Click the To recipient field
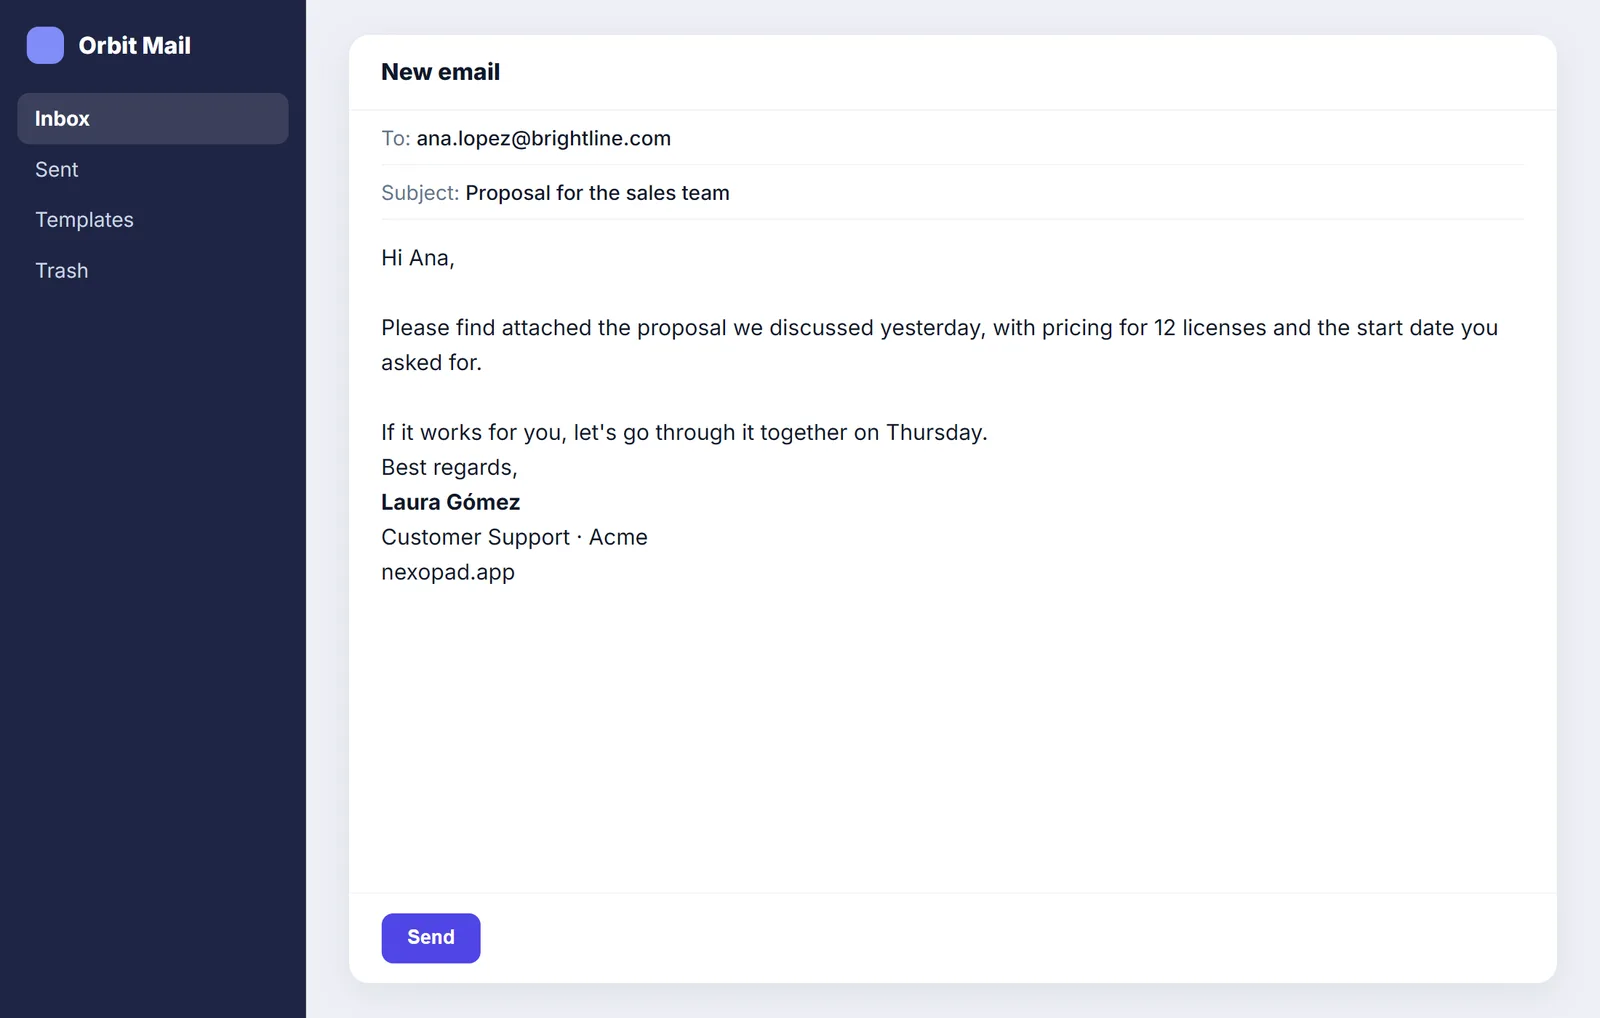The height and width of the screenshot is (1018, 1600). pos(952,138)
